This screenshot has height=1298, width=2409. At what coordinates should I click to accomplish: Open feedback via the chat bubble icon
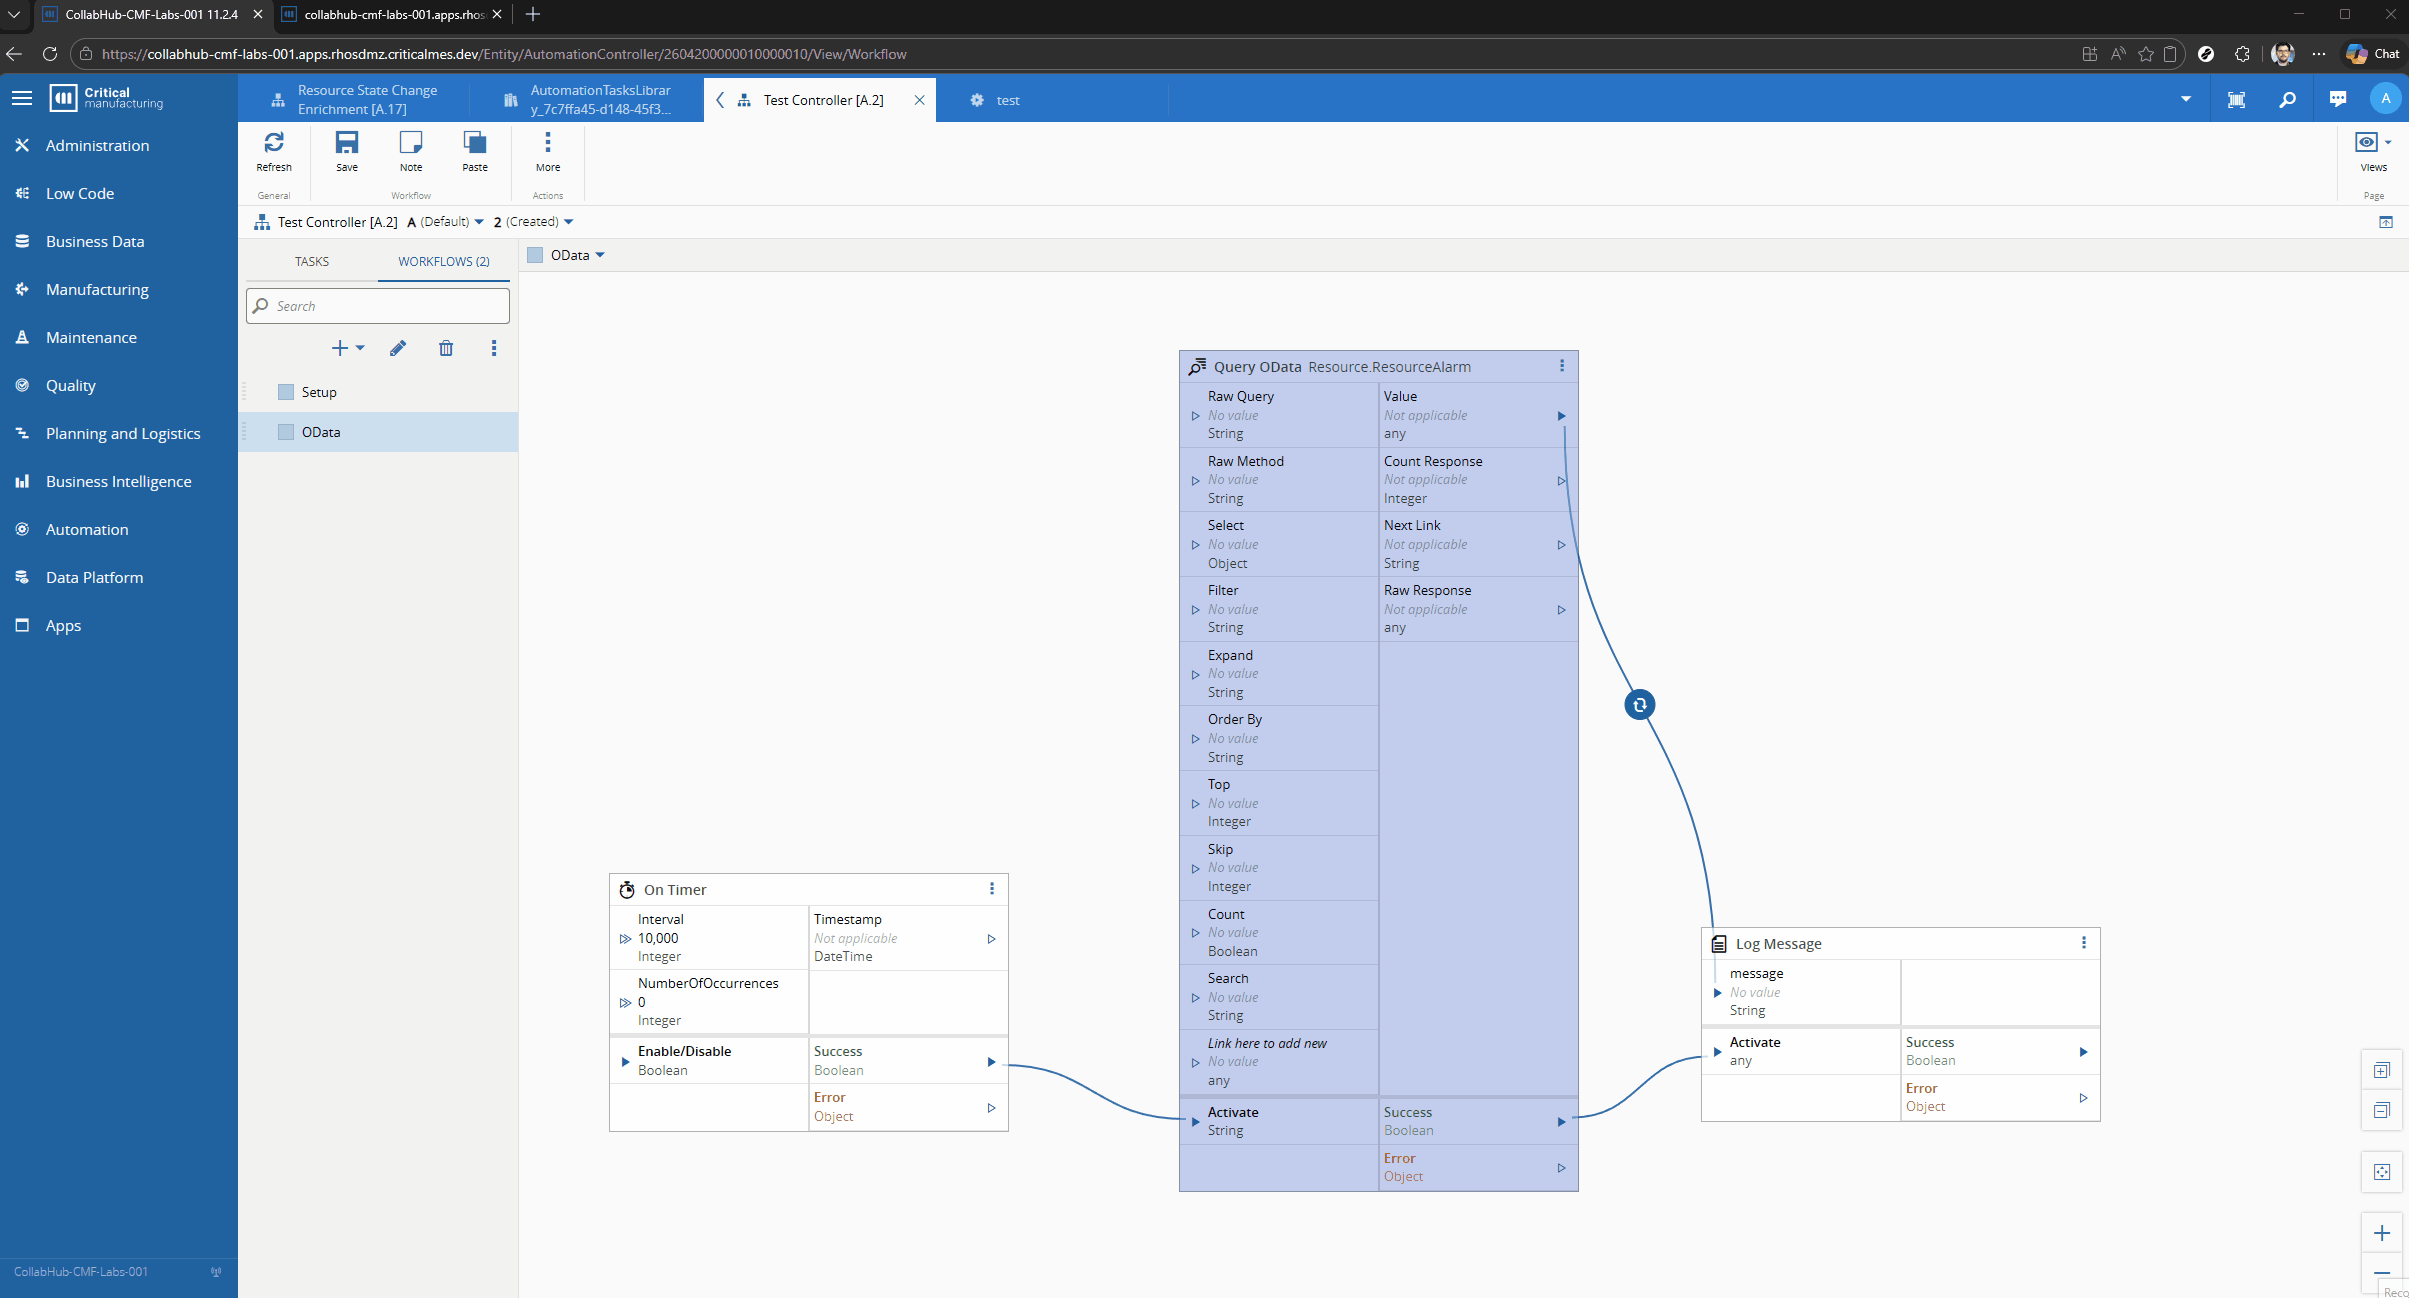point(2337,99)
